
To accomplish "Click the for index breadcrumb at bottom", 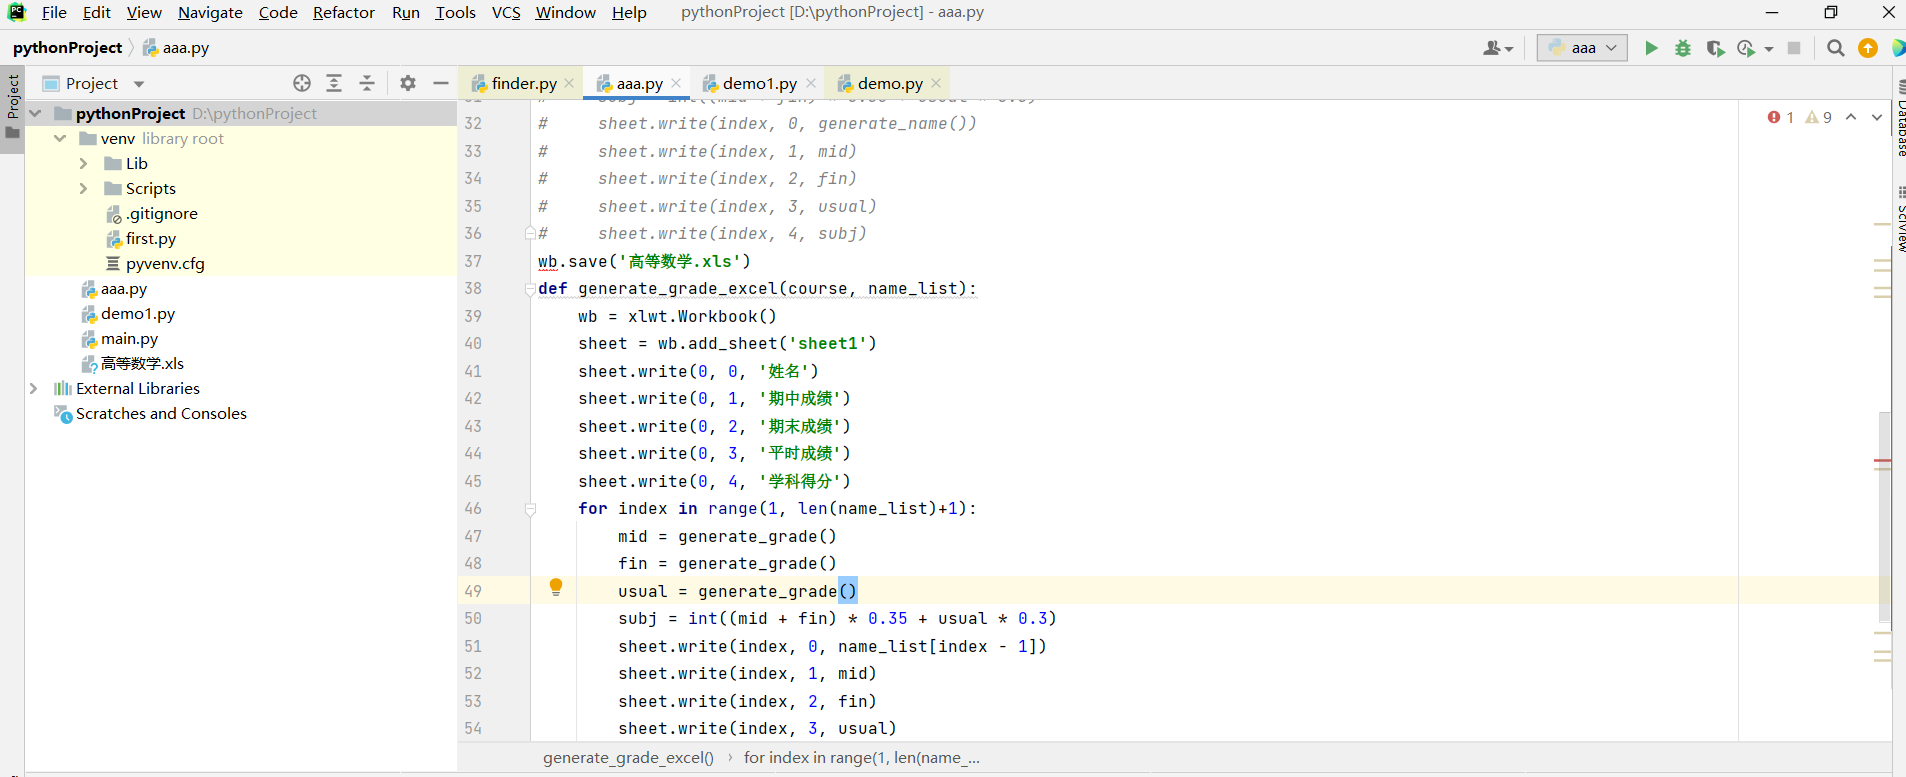I will [861, 757].
